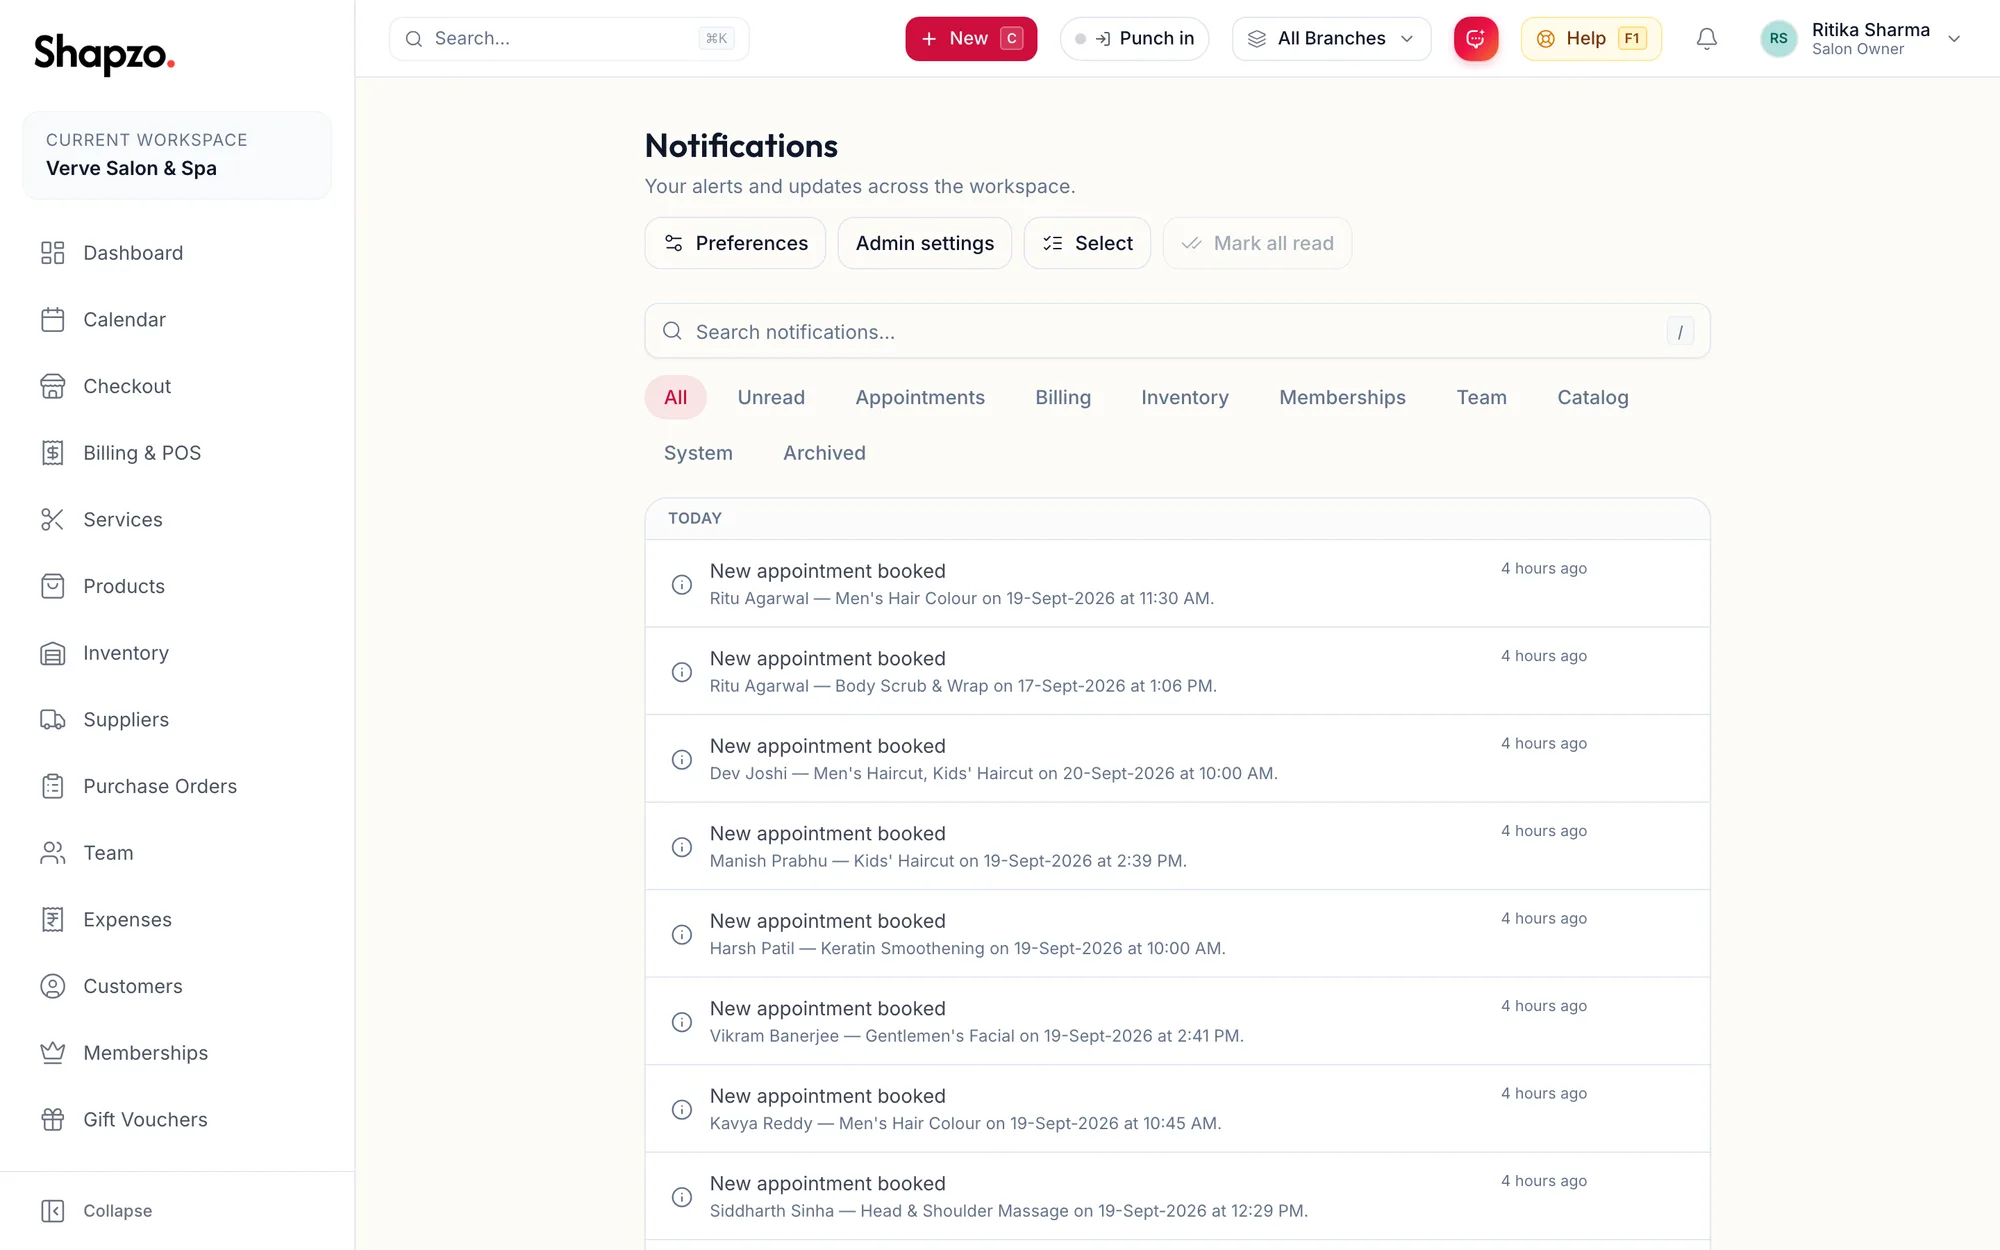
Task: Toggle Punch in status
Action: point(1134,39)
